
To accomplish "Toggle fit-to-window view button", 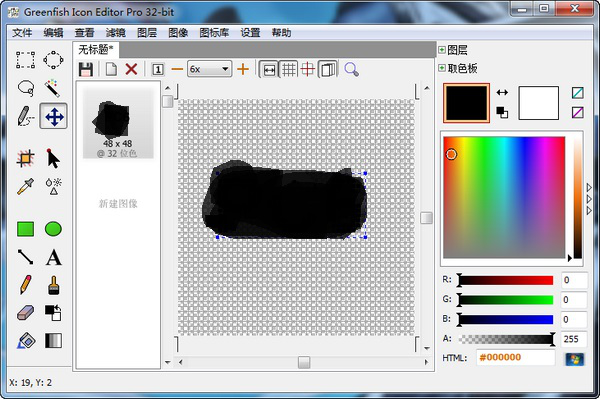I will (x=269, y=70).
